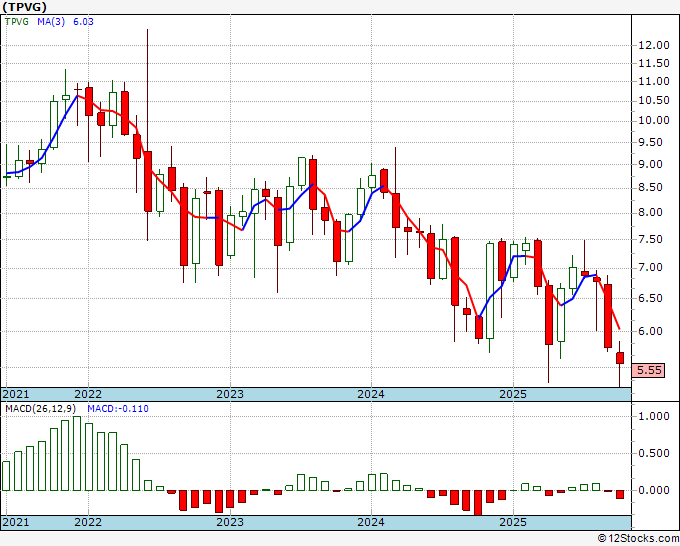680x546 pixels.
Task: Click the tallest MACD bar reaching 1.000
Action: (x=77, y=454)
